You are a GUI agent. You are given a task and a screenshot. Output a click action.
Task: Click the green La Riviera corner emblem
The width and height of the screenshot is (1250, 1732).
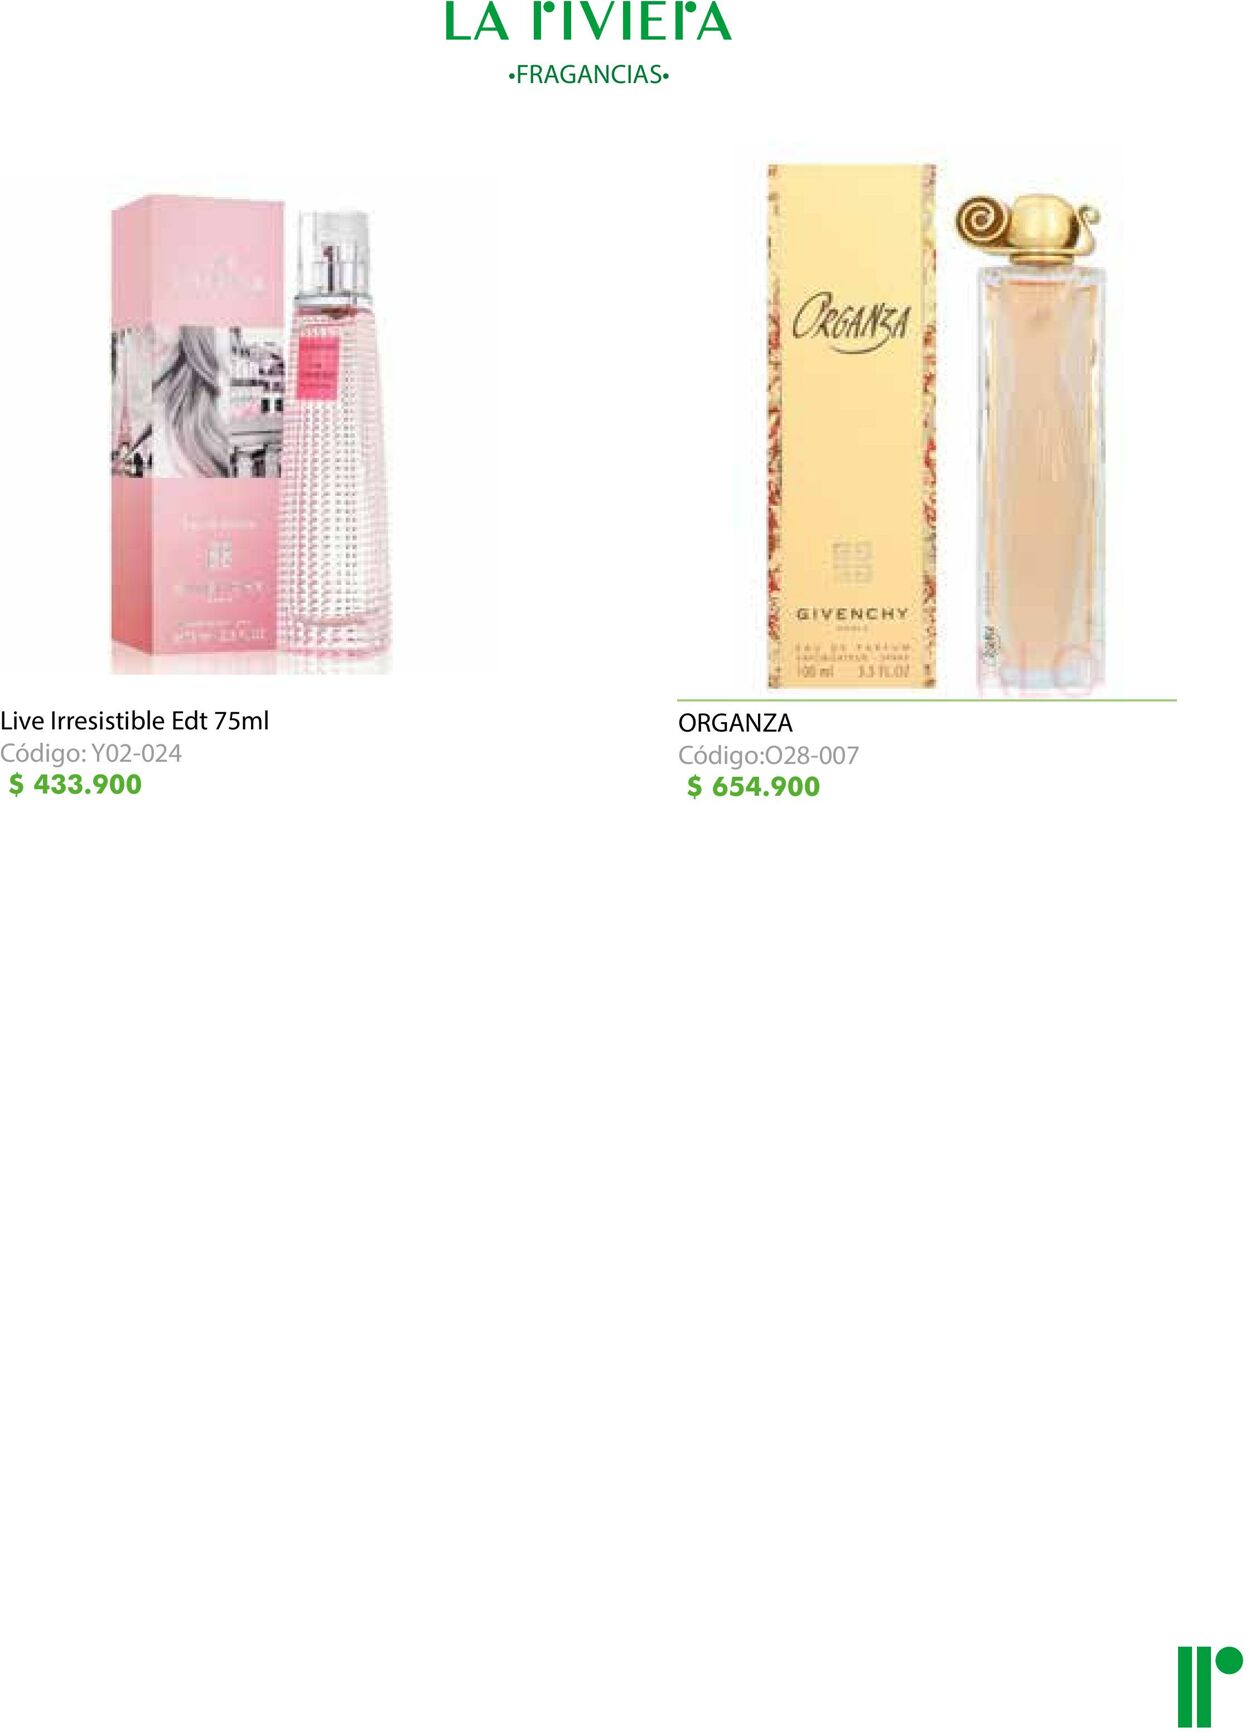click(x=1210, y=1686)
